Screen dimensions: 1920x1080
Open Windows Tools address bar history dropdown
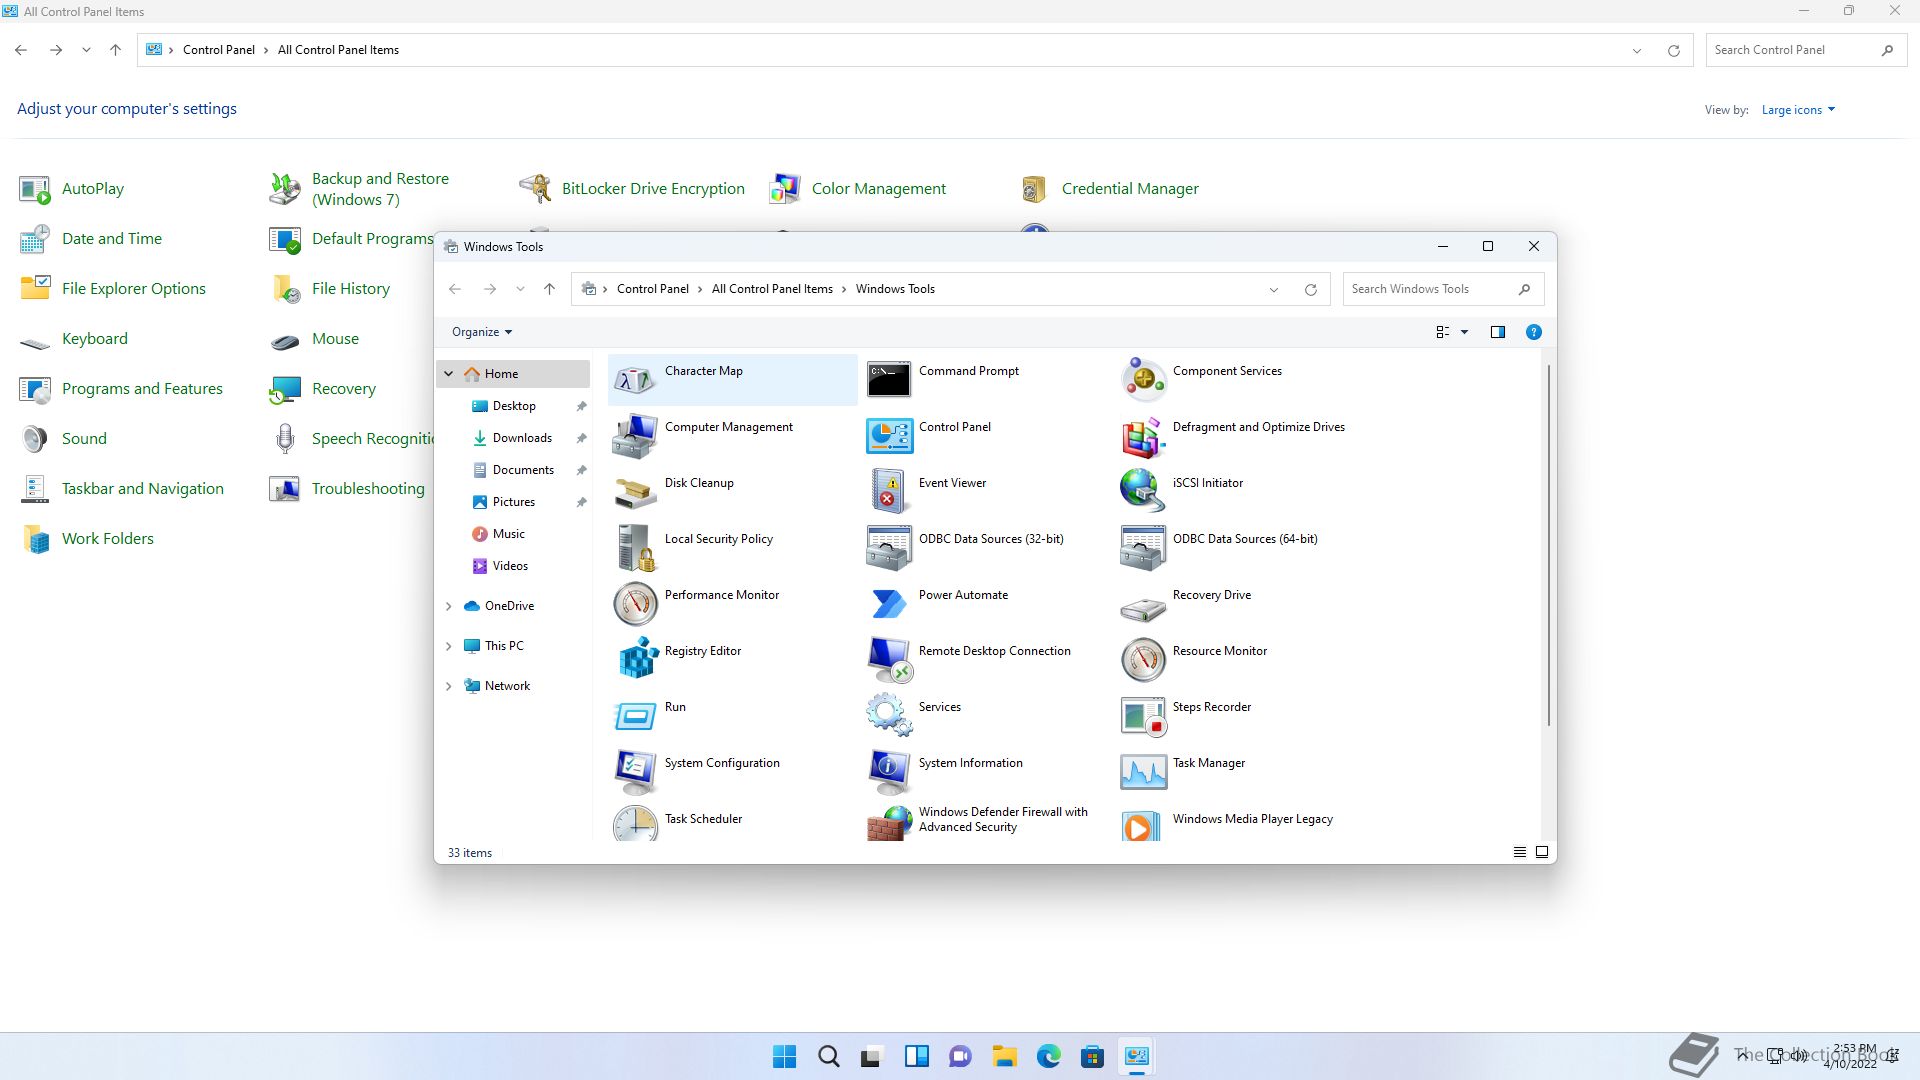coord(1274,290)
